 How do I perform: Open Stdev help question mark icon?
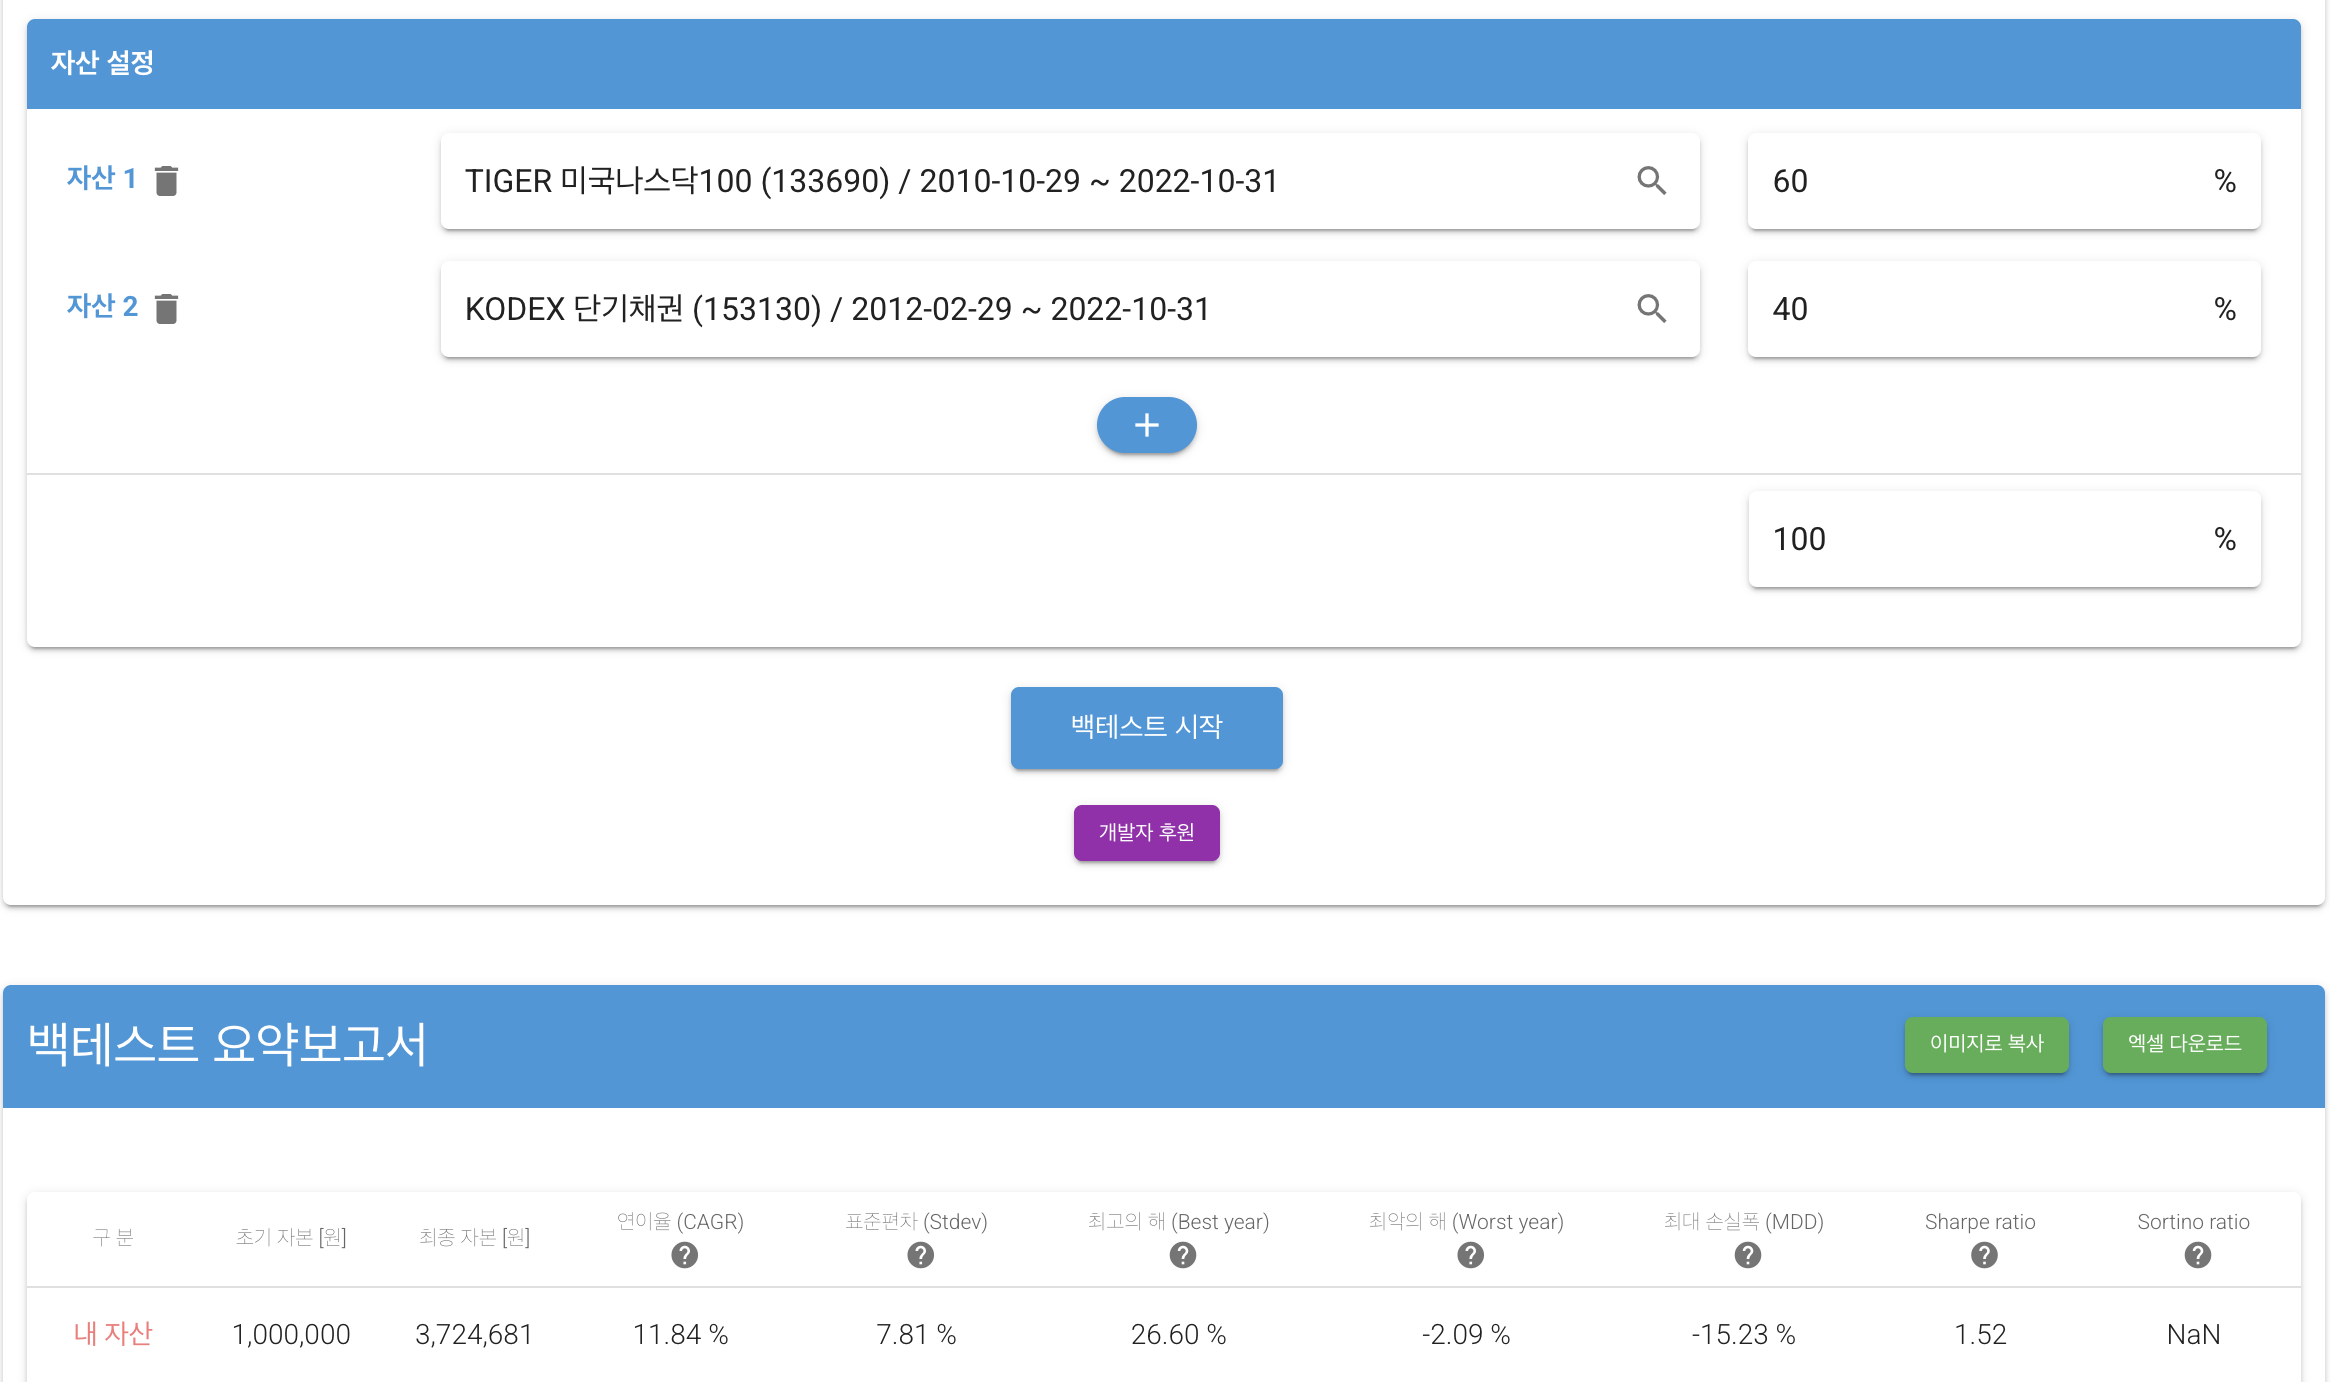point(920,1255)
